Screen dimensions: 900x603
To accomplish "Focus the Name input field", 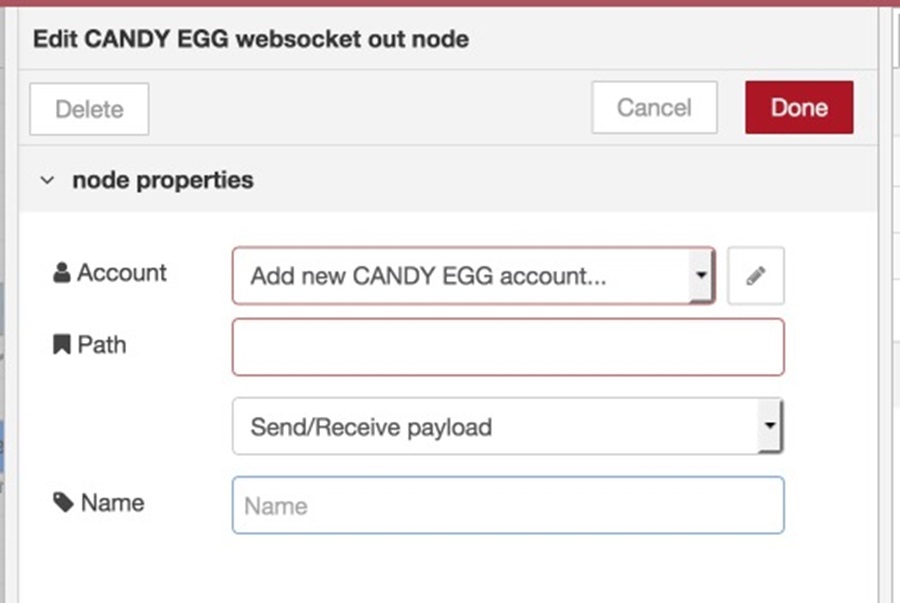I will point(508,505).
